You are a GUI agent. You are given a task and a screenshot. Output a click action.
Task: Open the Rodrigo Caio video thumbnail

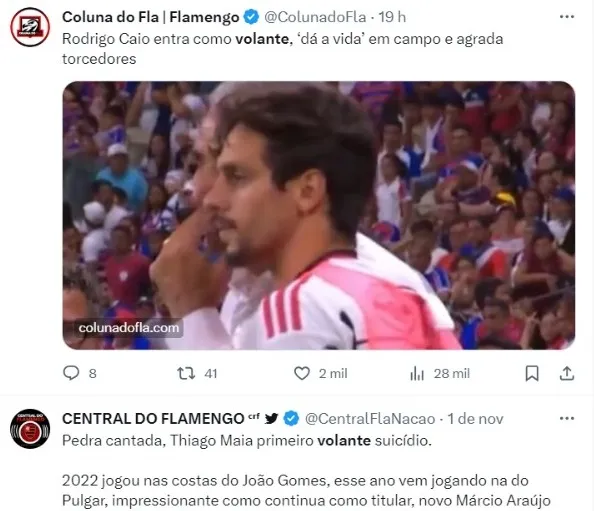pyautogui.click(x=319, y=215)
